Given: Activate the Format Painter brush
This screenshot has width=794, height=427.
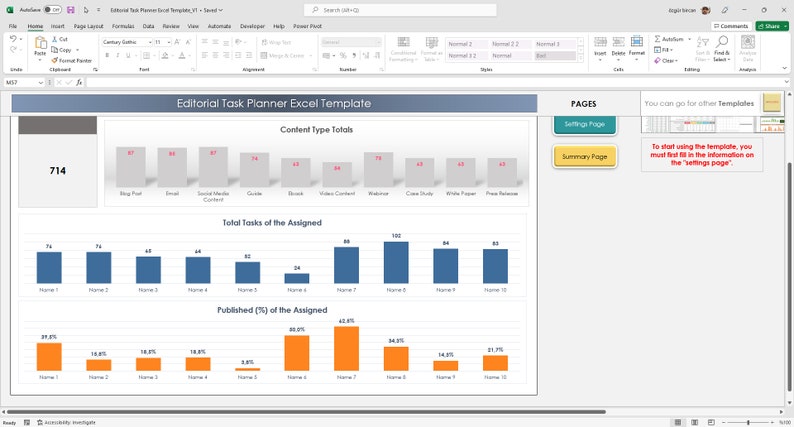Looking at the screenshot, I should pyautogui.click(x=55, y=60).
